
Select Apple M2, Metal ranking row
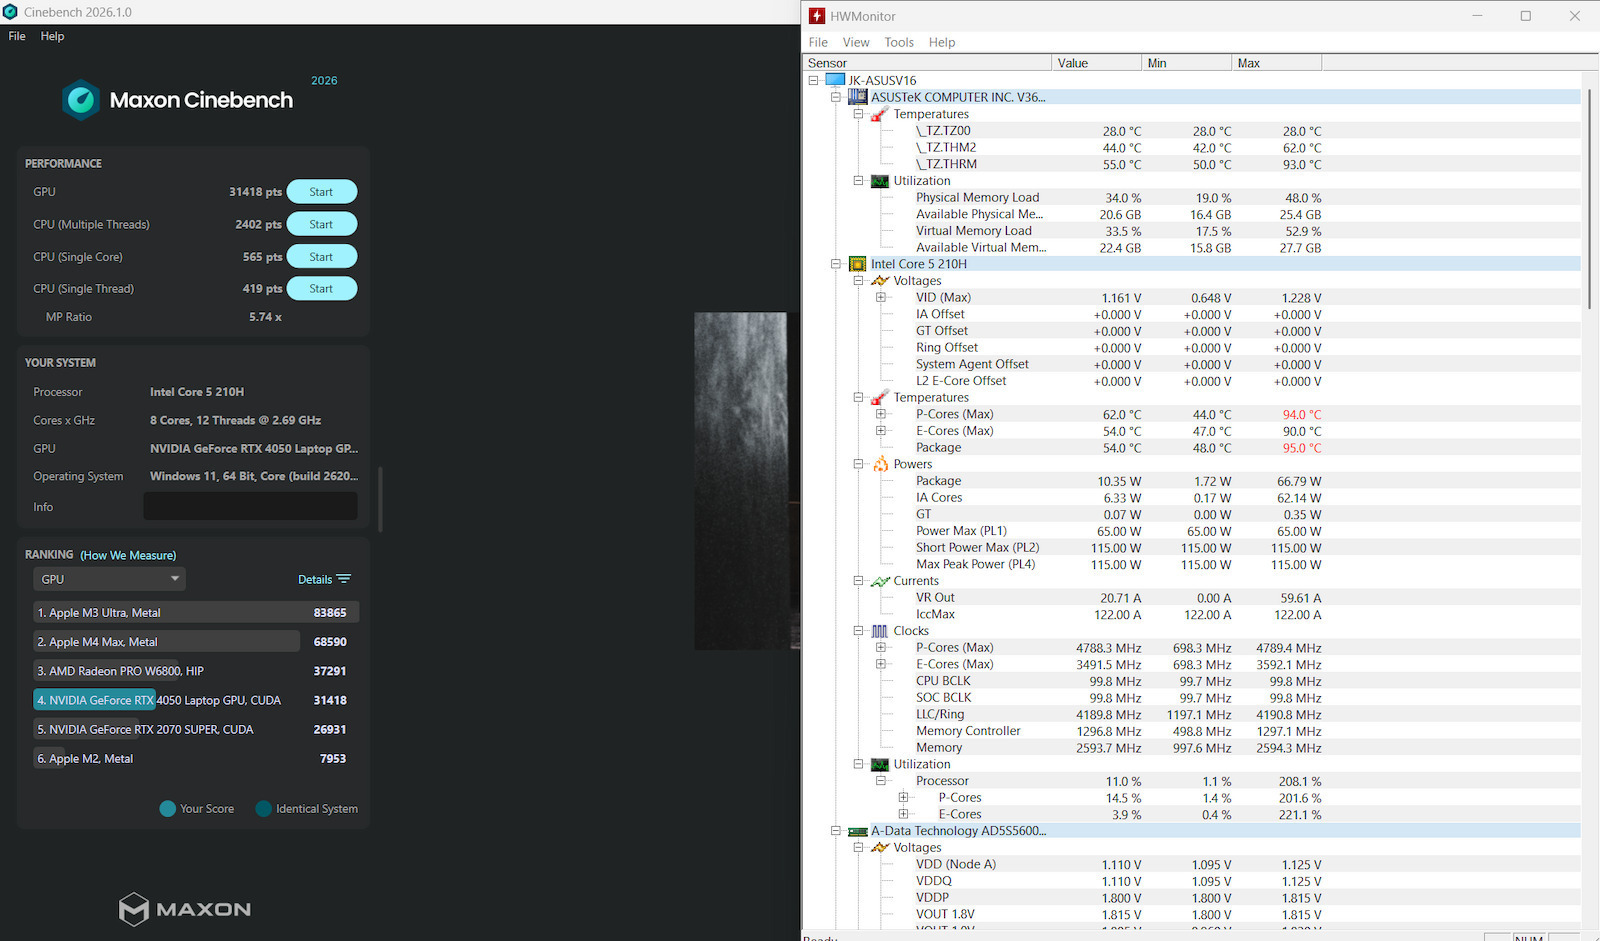pos(196,758)
